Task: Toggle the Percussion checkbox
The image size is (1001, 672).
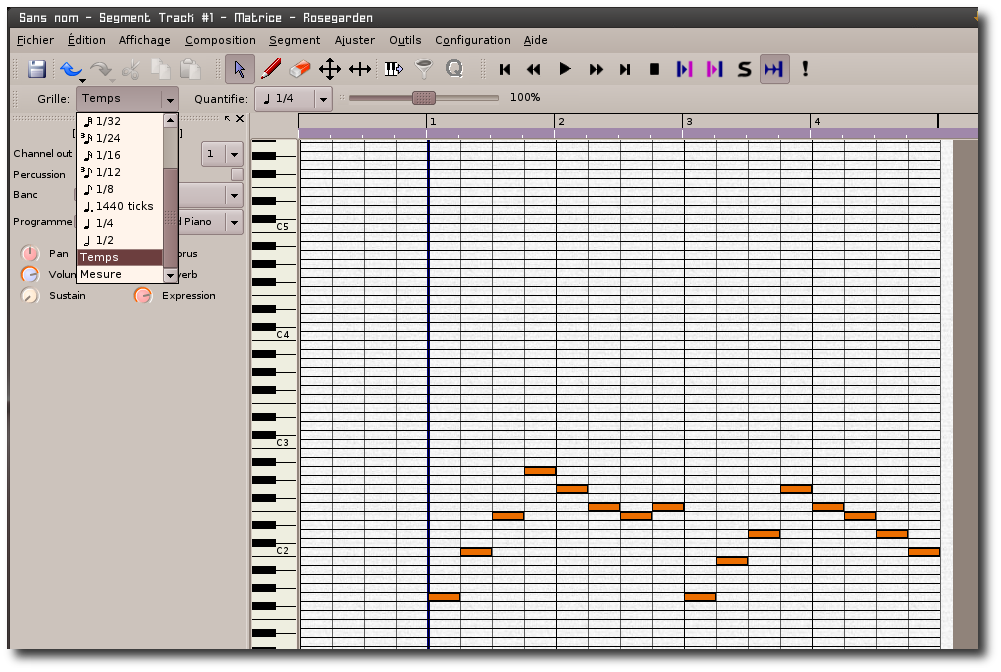Action: pos(237,175)
